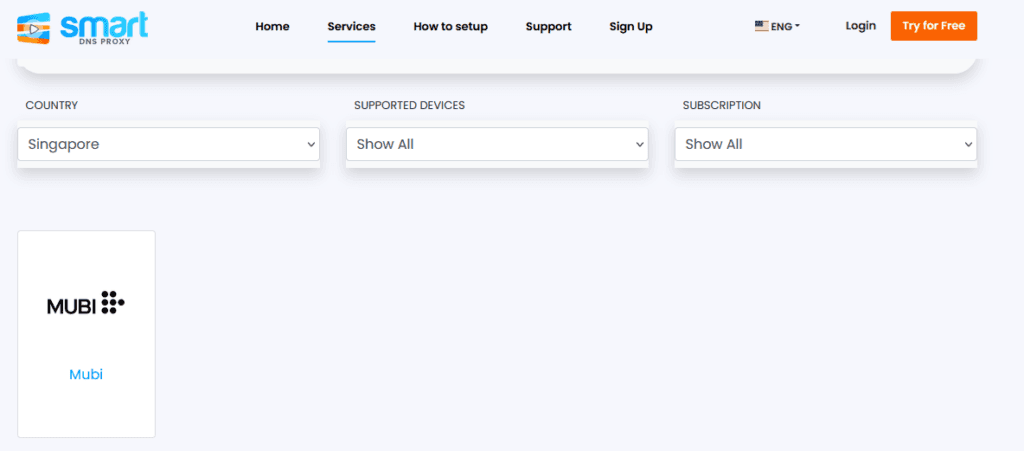1024x451 pixels.
Task: Click the MUBI logo image
Action: (x=86, y=303)
